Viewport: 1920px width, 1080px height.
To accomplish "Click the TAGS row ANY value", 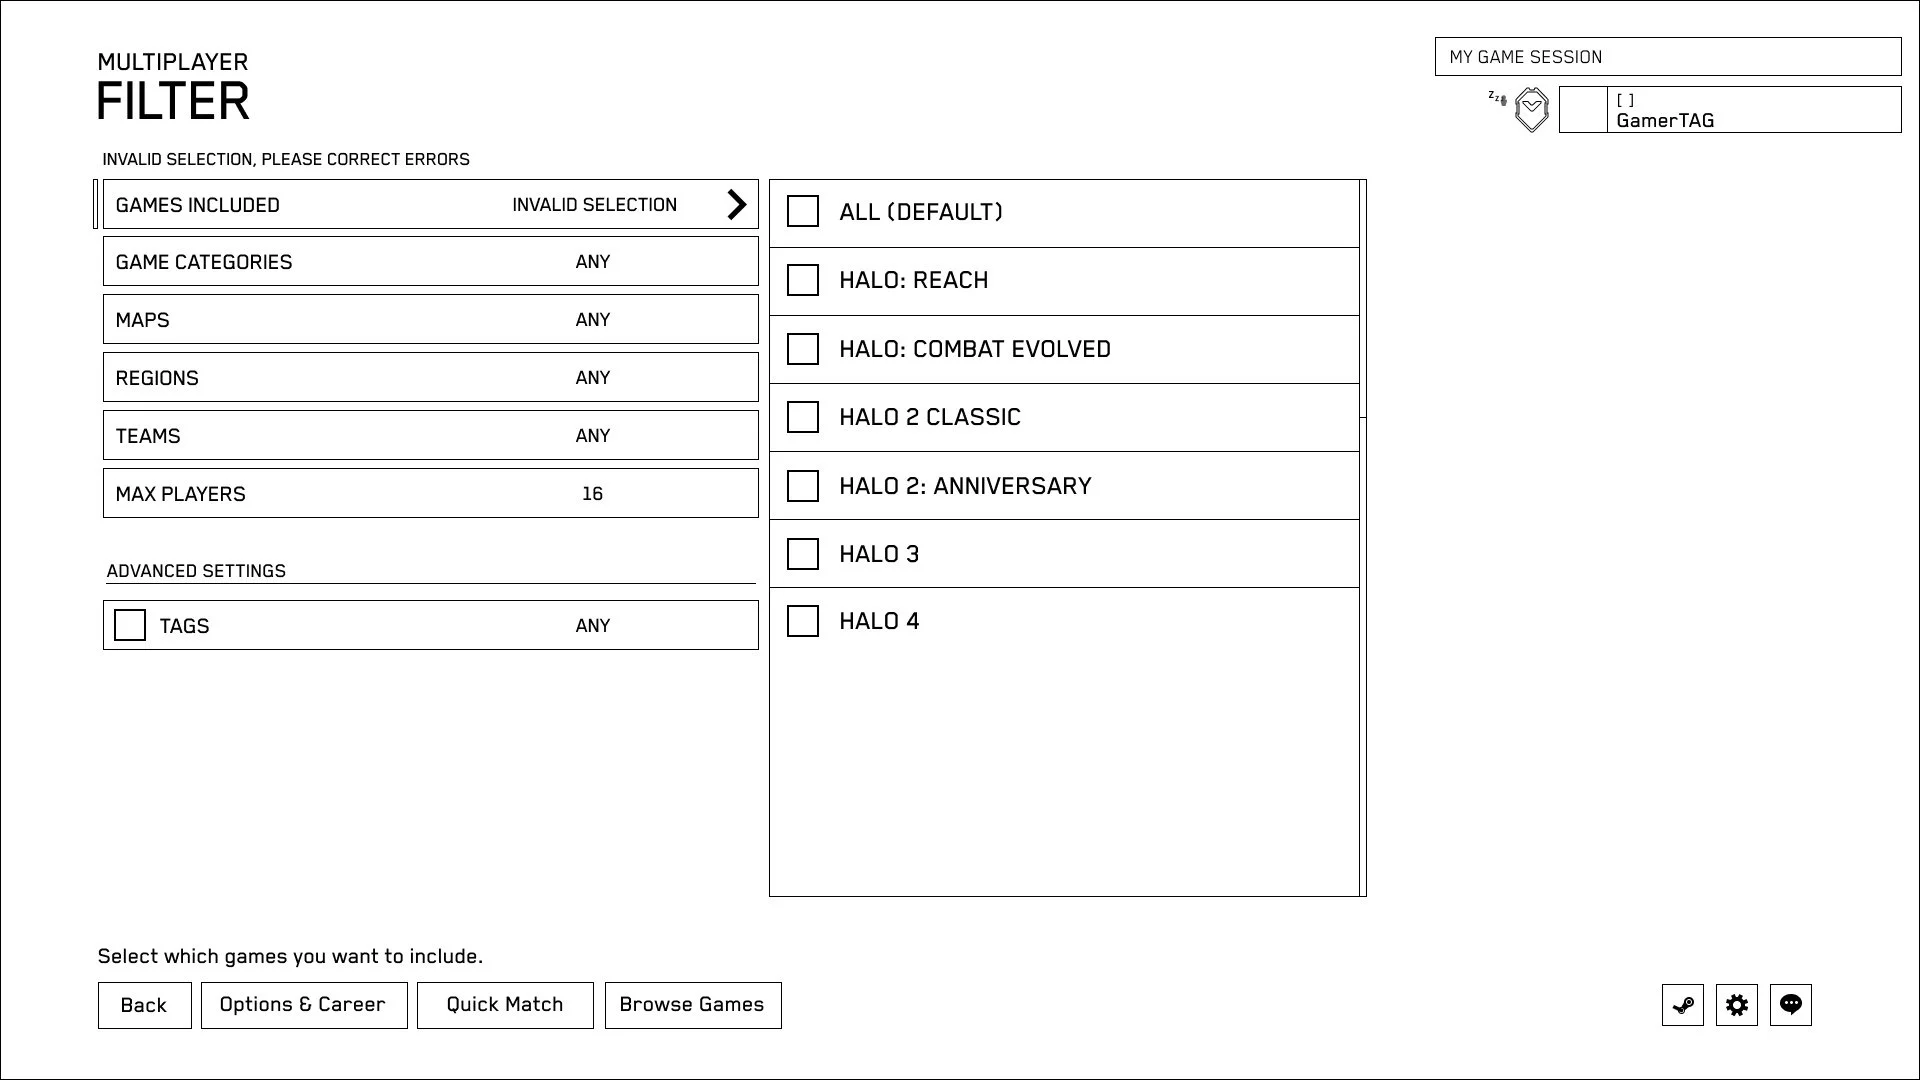I will (593, 625).
